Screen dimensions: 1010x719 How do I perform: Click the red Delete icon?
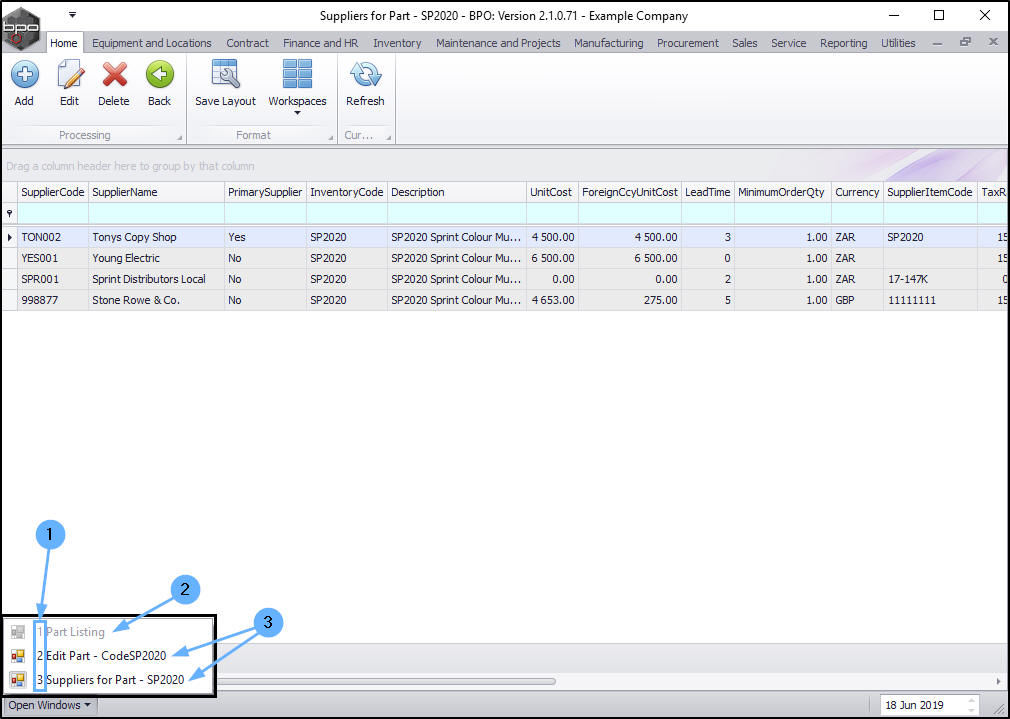(114, 75)
